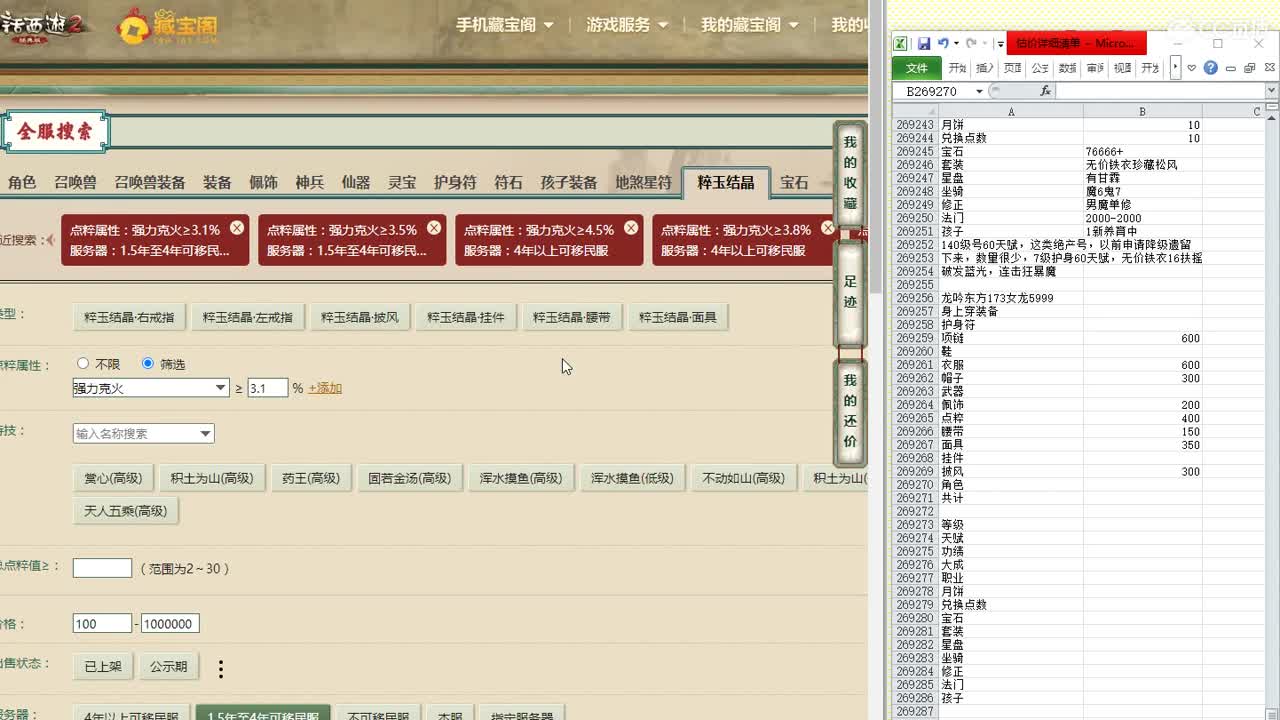
Task: Remove the 强力克火≥3.5% recent search tag
Action: click(x=434, y=228)
